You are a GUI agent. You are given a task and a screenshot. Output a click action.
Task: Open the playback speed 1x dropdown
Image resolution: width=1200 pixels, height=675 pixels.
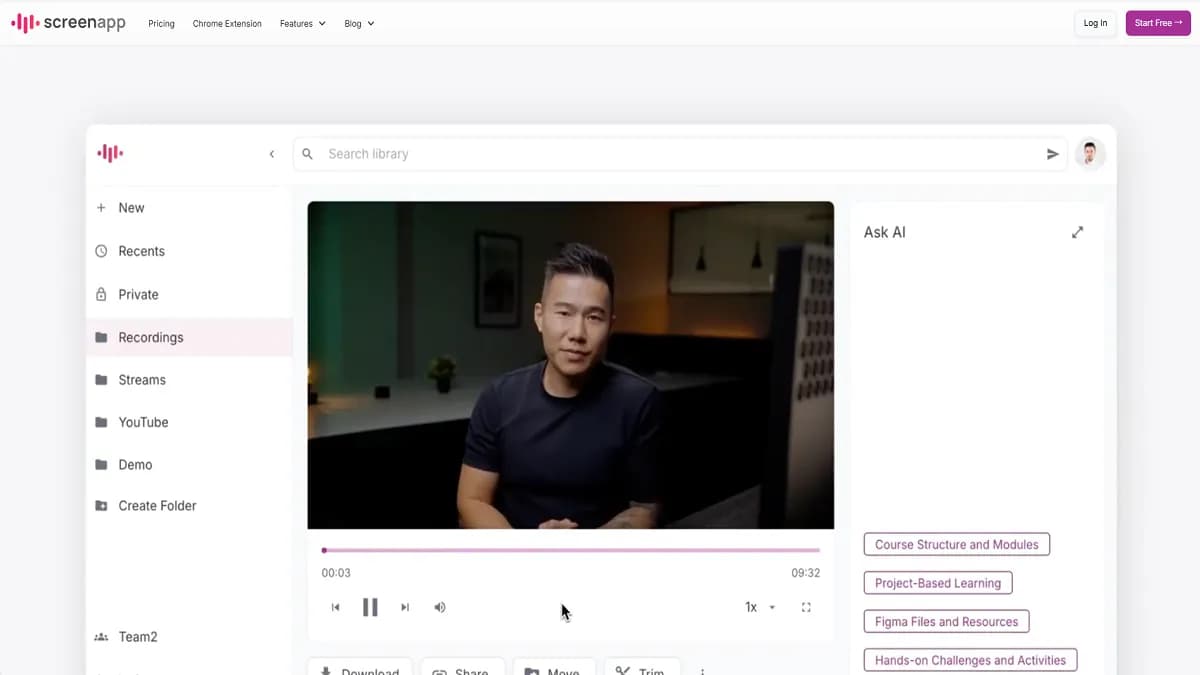coord(759,607)
